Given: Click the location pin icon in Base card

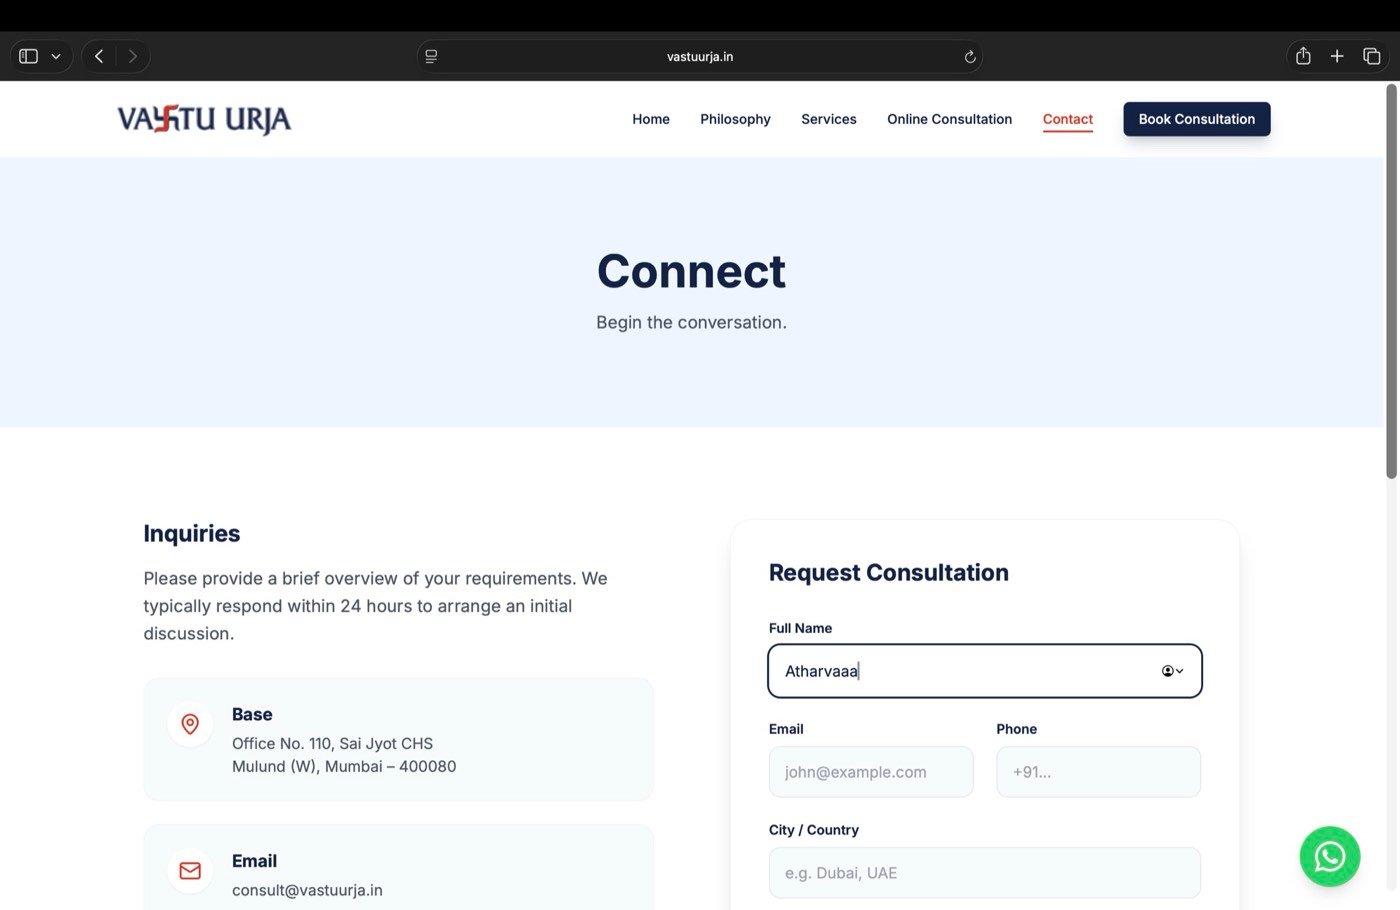Looking at the screenshot, I should 190,723.
